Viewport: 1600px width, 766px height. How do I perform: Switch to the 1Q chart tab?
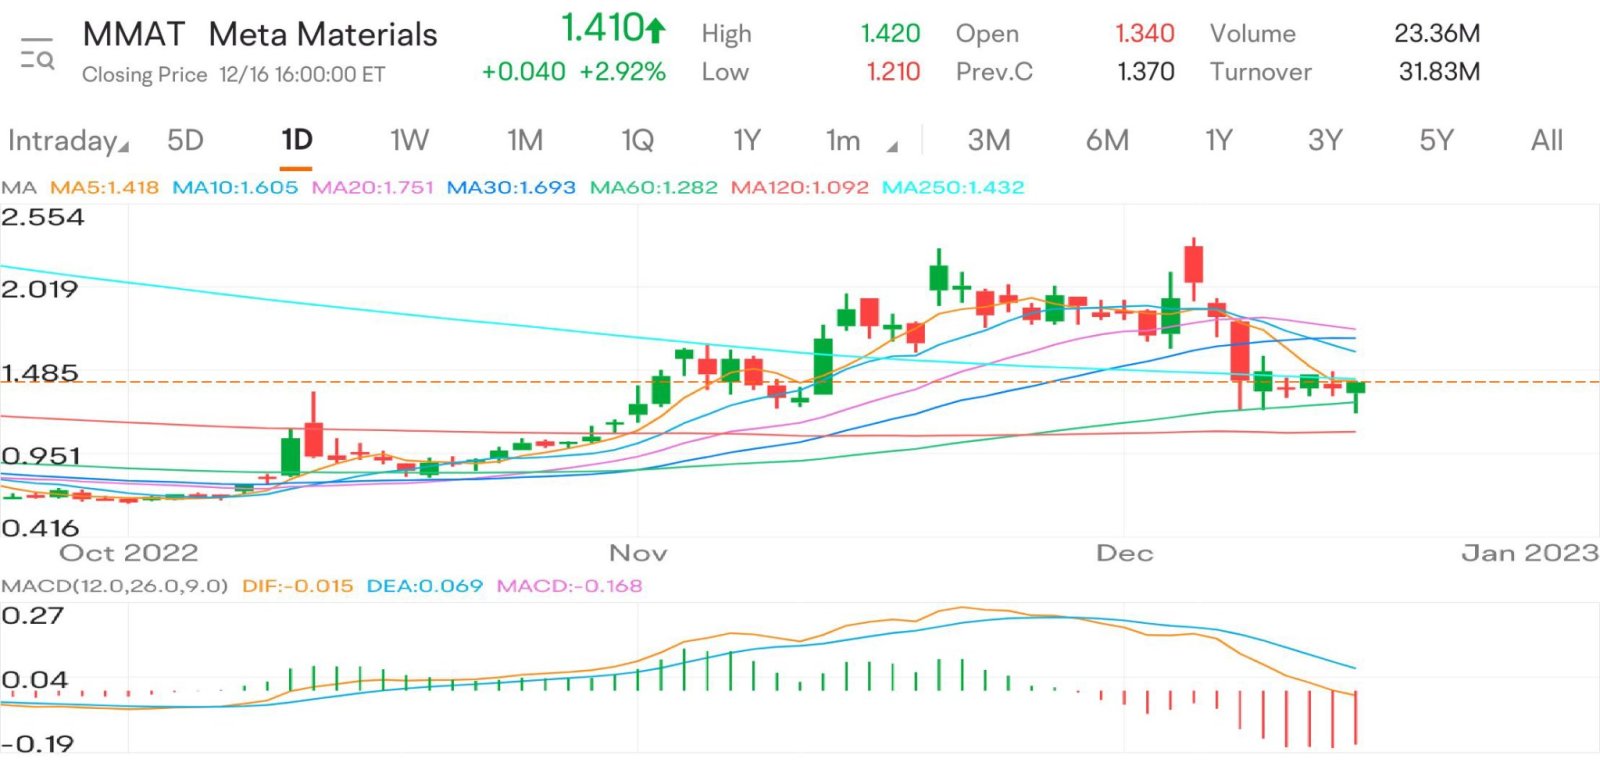(637, 141)
